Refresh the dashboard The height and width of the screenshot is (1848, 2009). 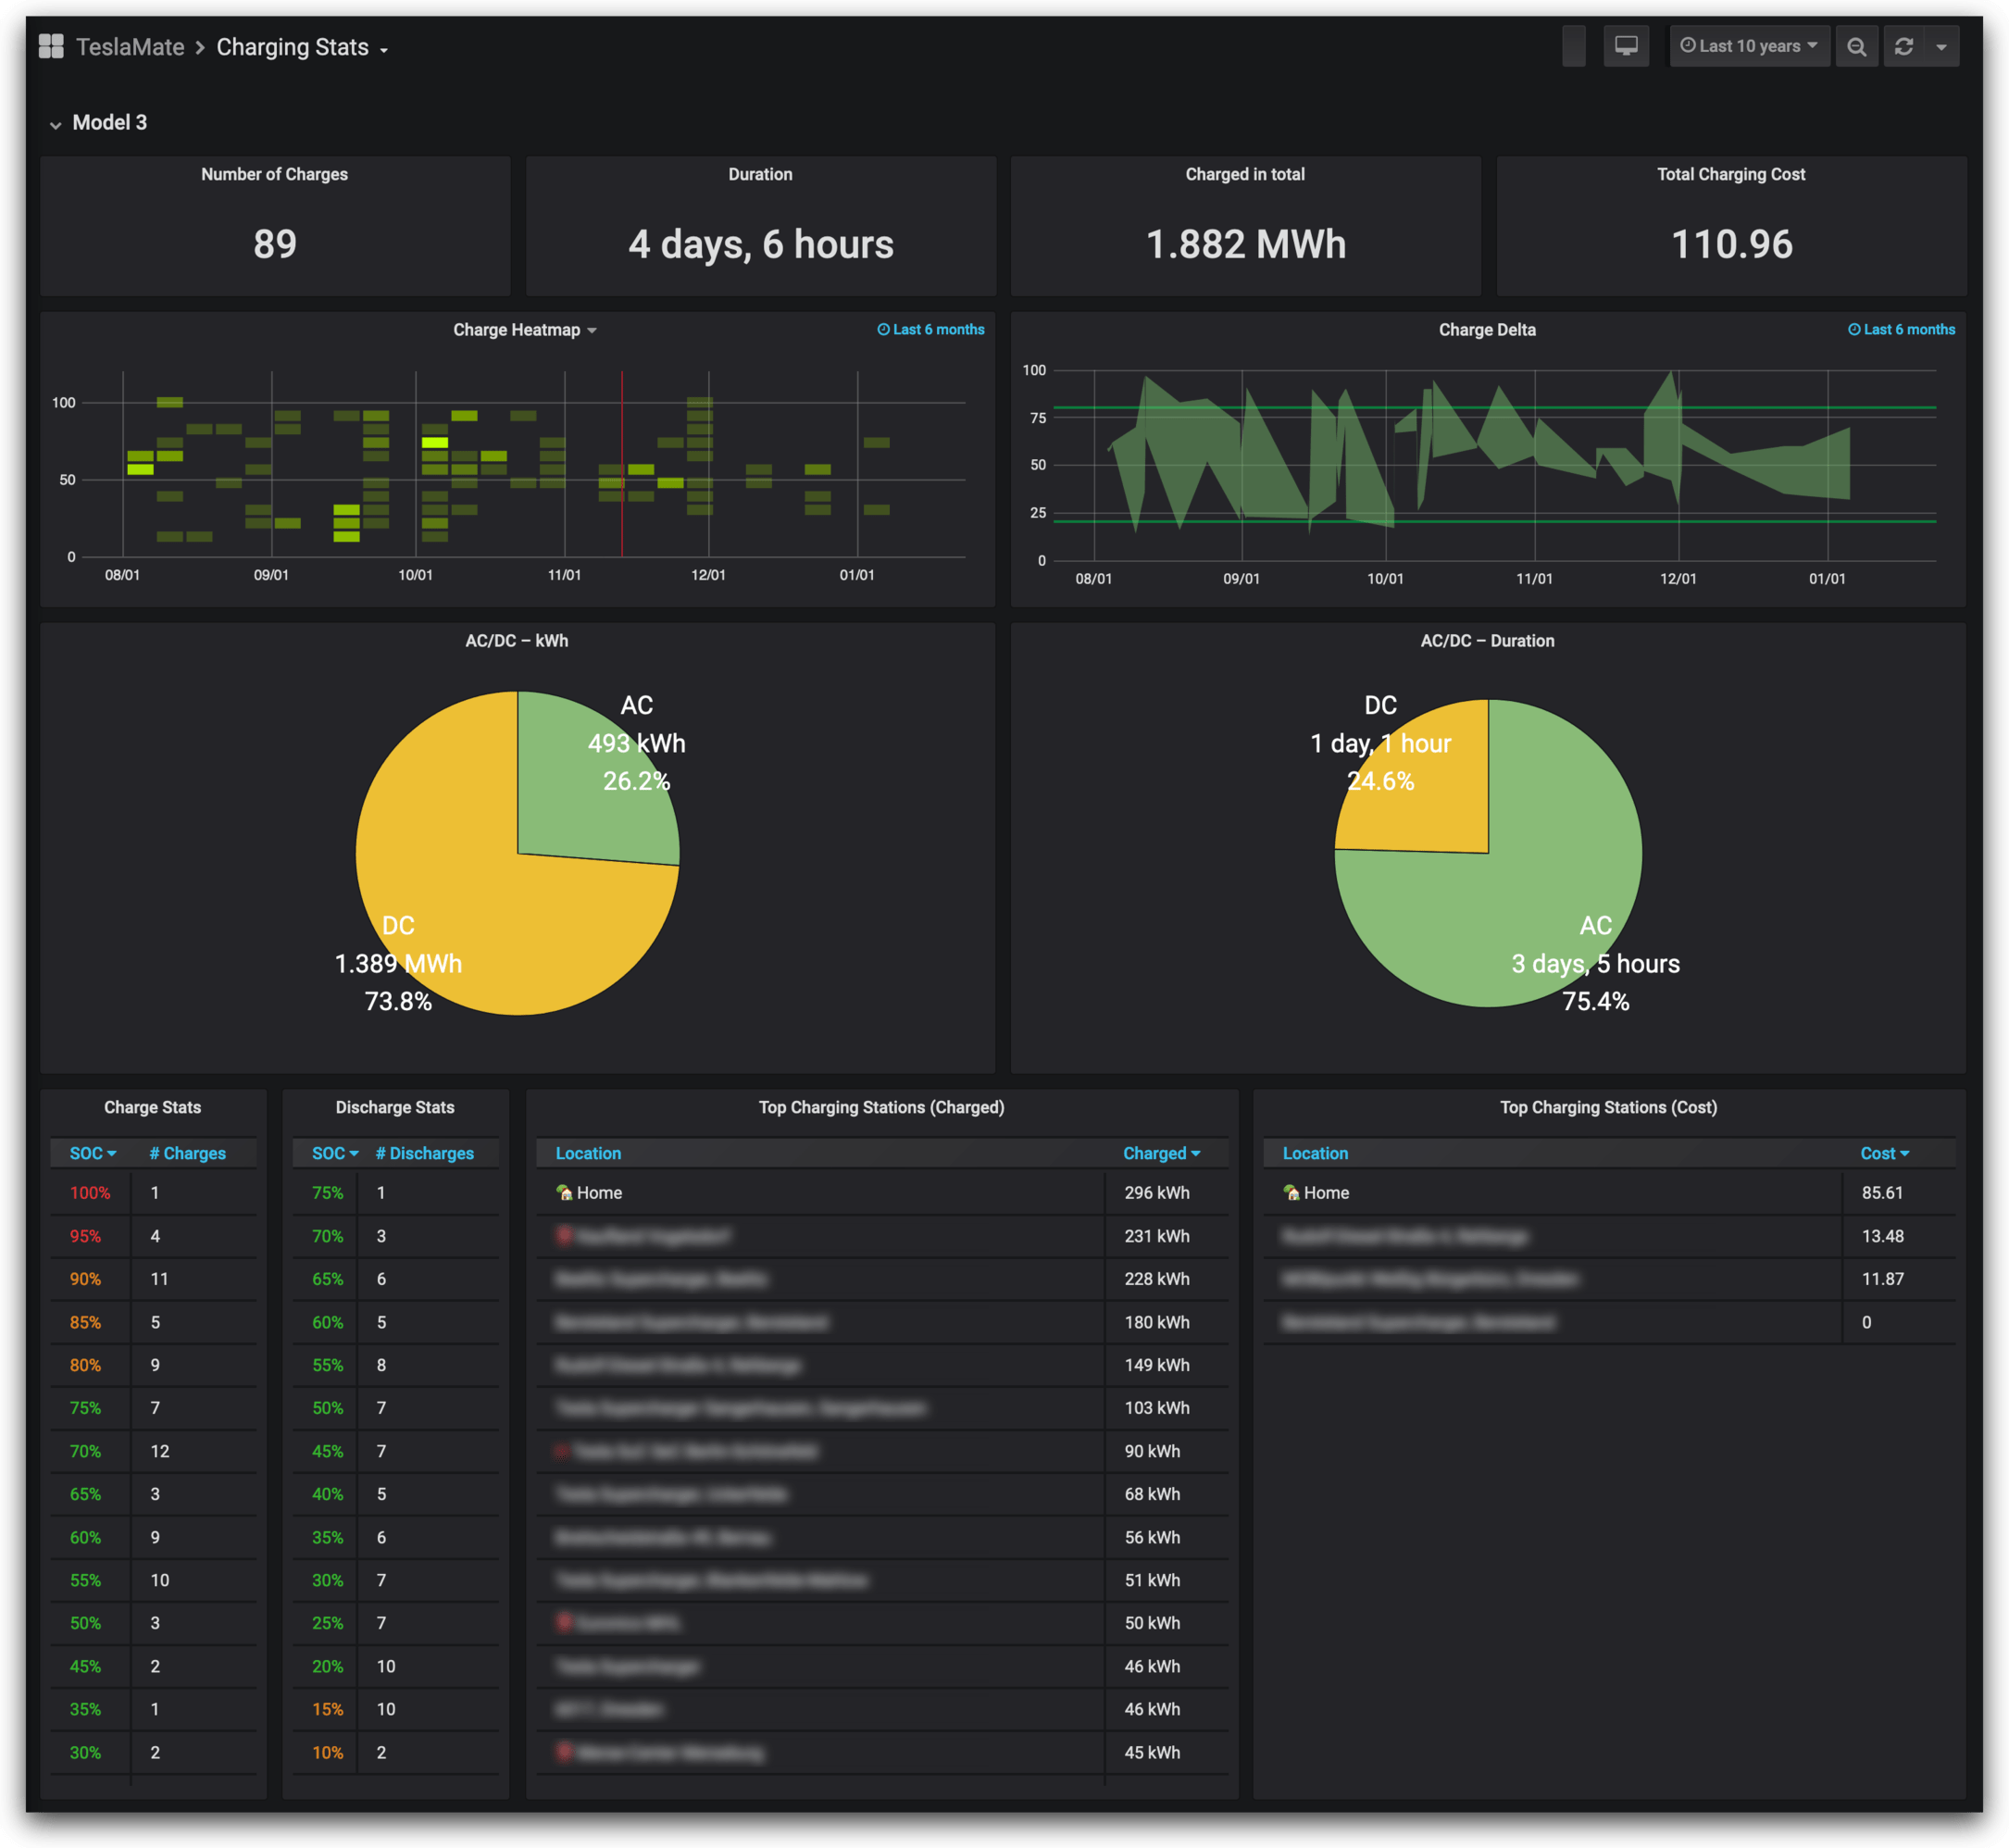point(1903,47)
